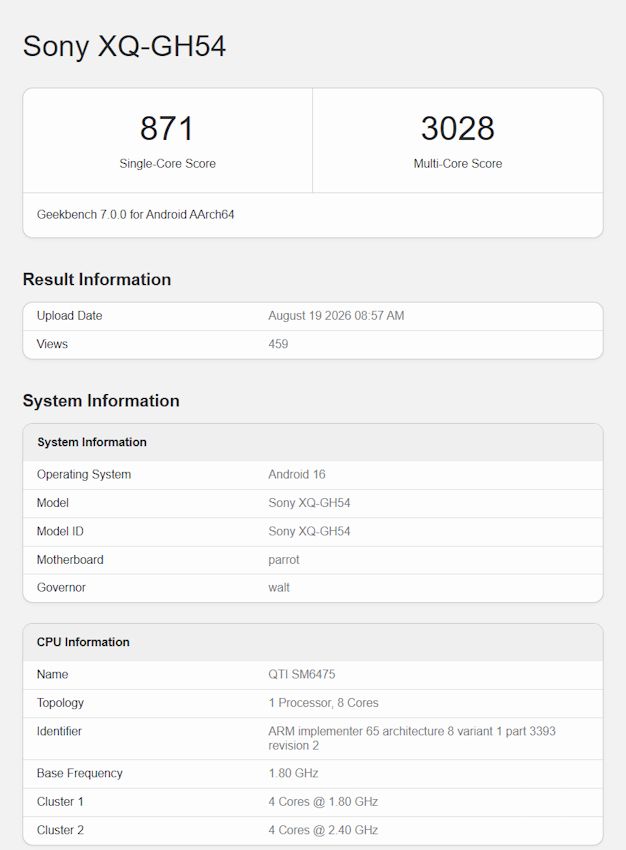This screenshot has height=850, width=626.
Task: Click the Upload Date label
Action: tap(69, 315)
